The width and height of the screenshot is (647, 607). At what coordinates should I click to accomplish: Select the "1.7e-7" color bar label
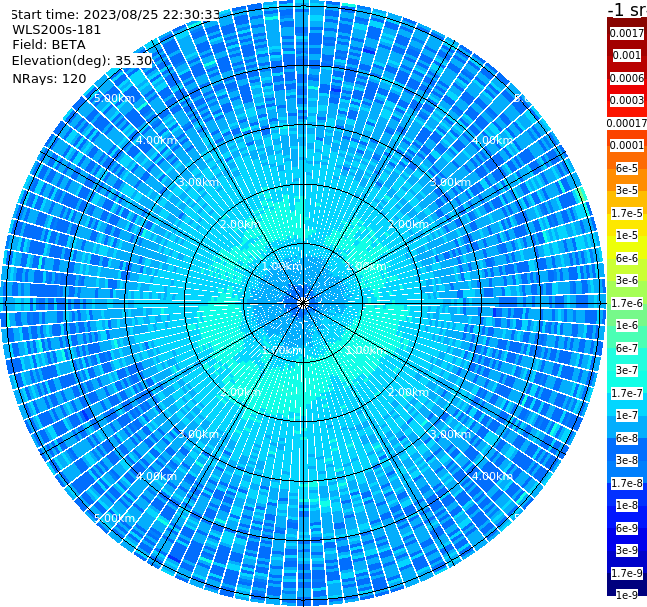[x=627, y=393]
